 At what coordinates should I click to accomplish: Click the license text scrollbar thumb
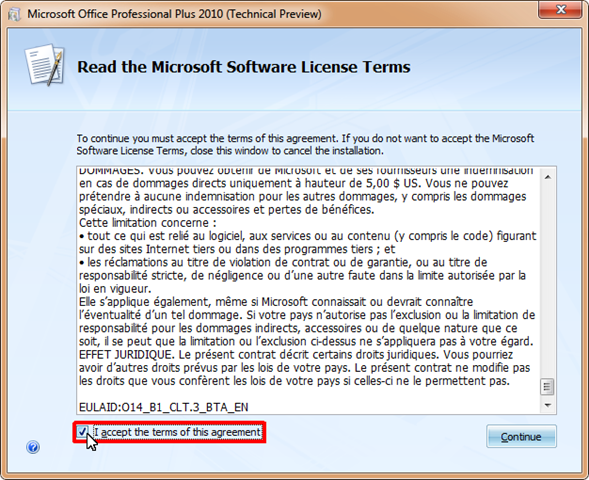(547, 387)
